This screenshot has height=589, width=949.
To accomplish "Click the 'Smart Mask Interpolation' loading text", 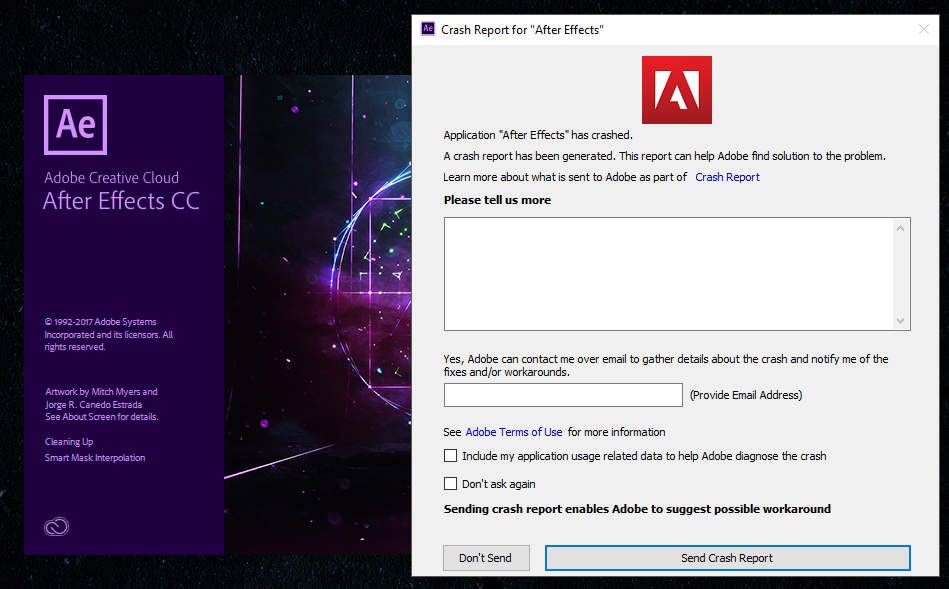I will (x=95, y=458).
